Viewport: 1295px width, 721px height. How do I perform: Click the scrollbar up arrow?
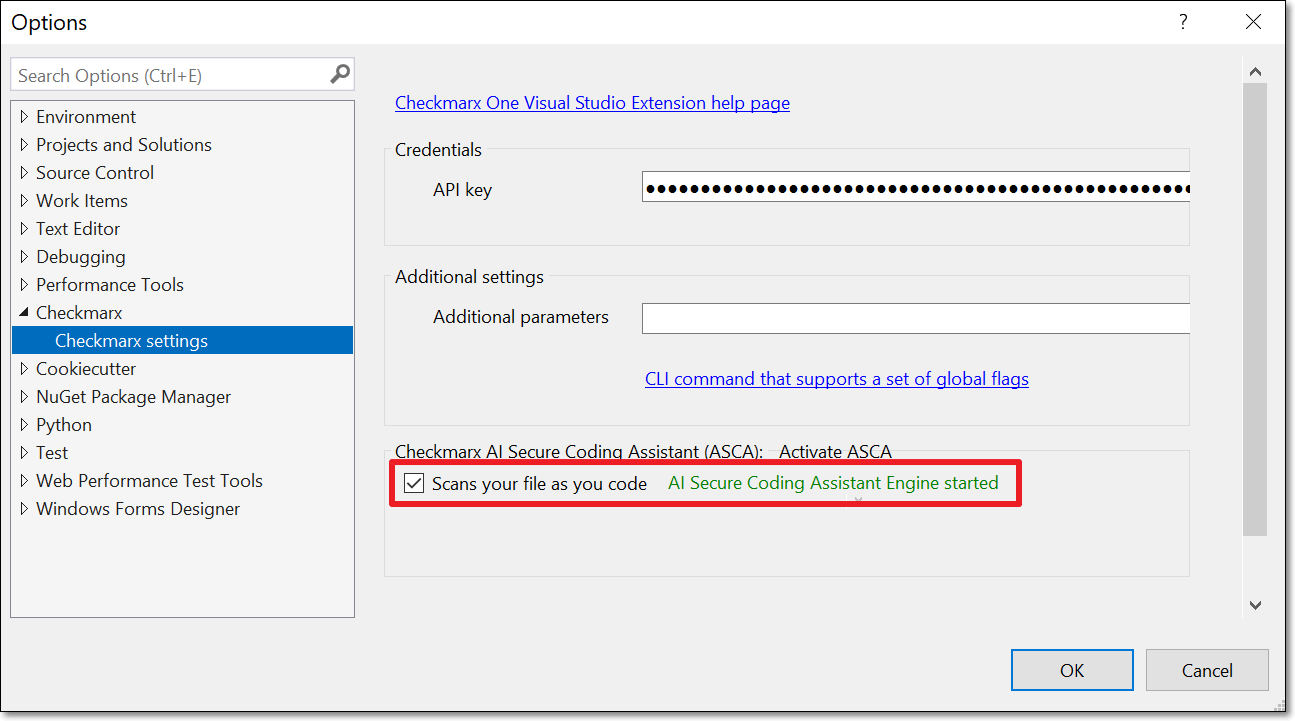coord(1255,72)
